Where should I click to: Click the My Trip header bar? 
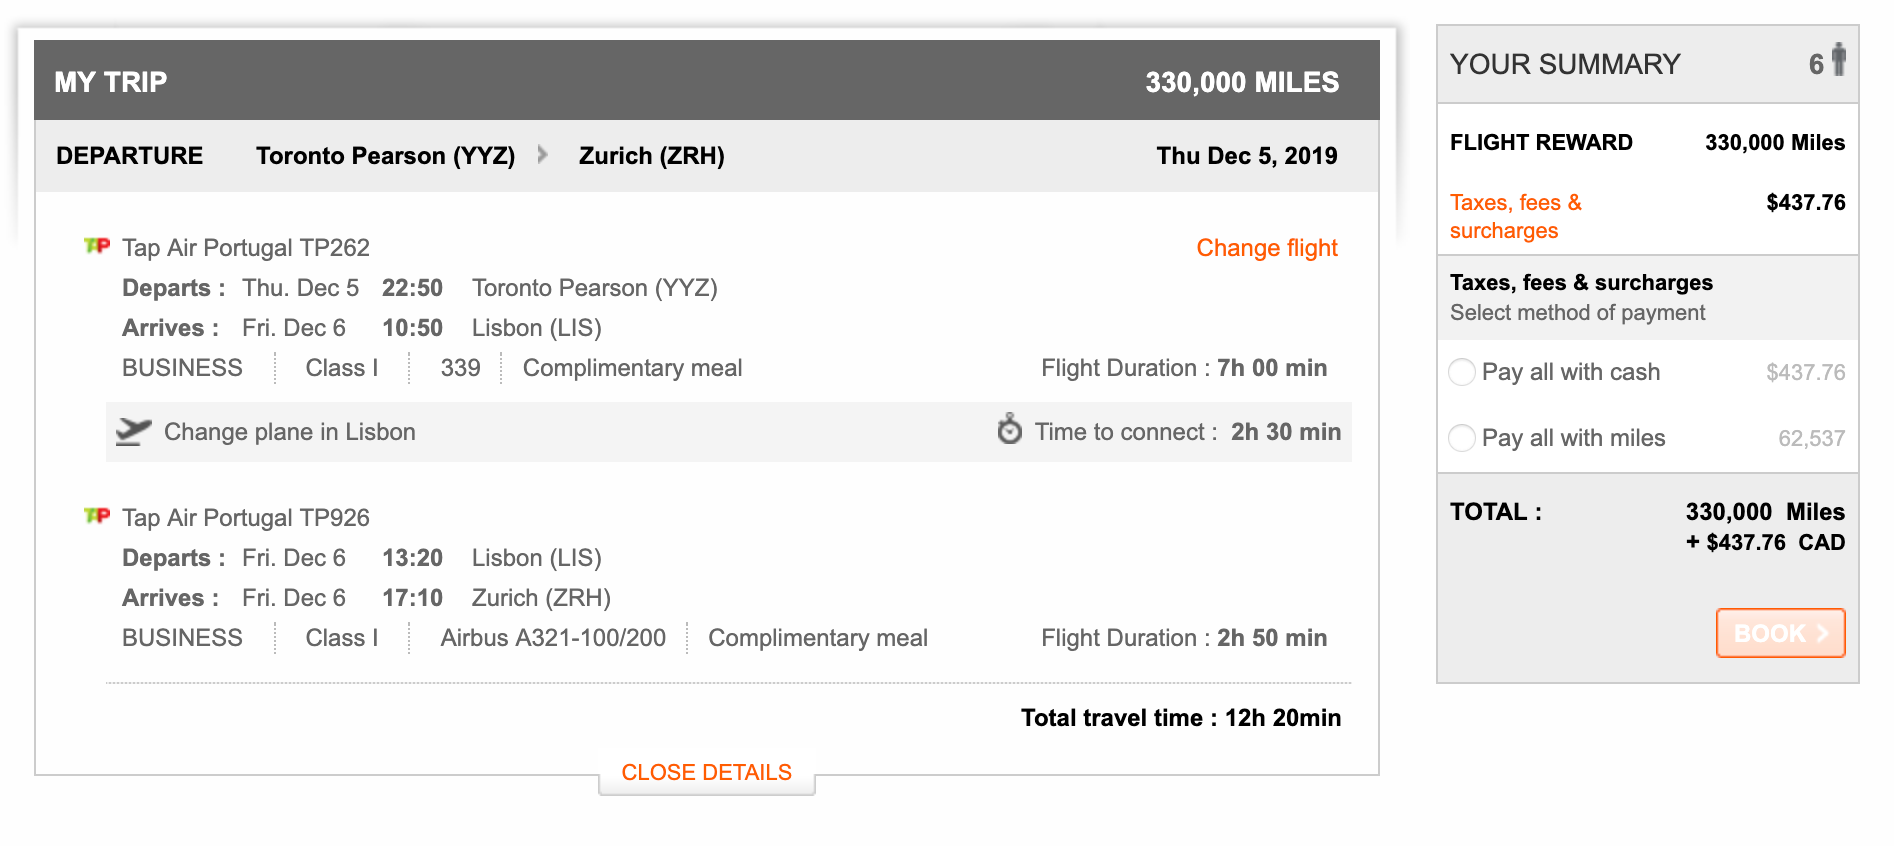706,81
